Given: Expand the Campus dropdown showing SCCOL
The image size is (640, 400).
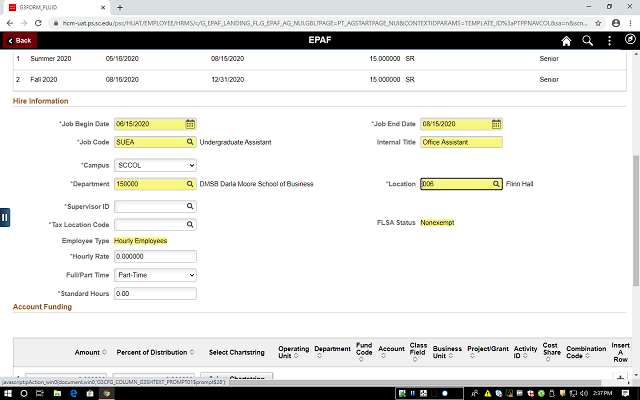Looking at the screenshot, I should pyautogui.click(x=155, y=164).
